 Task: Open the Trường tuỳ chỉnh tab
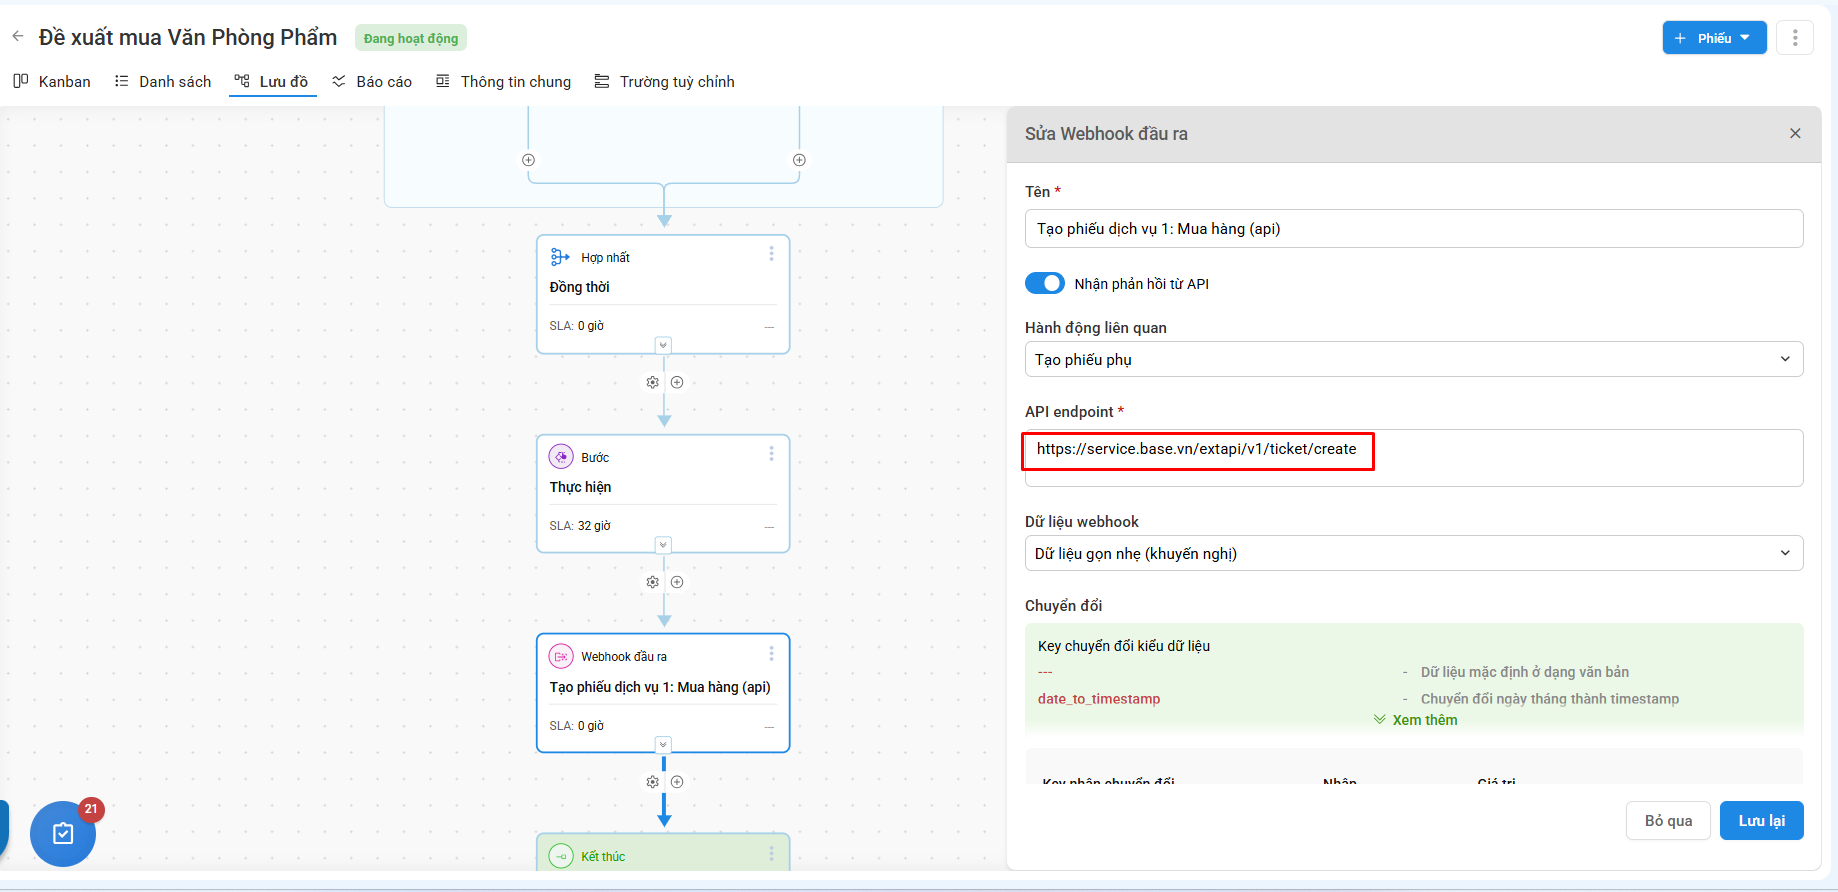[665, 82]
